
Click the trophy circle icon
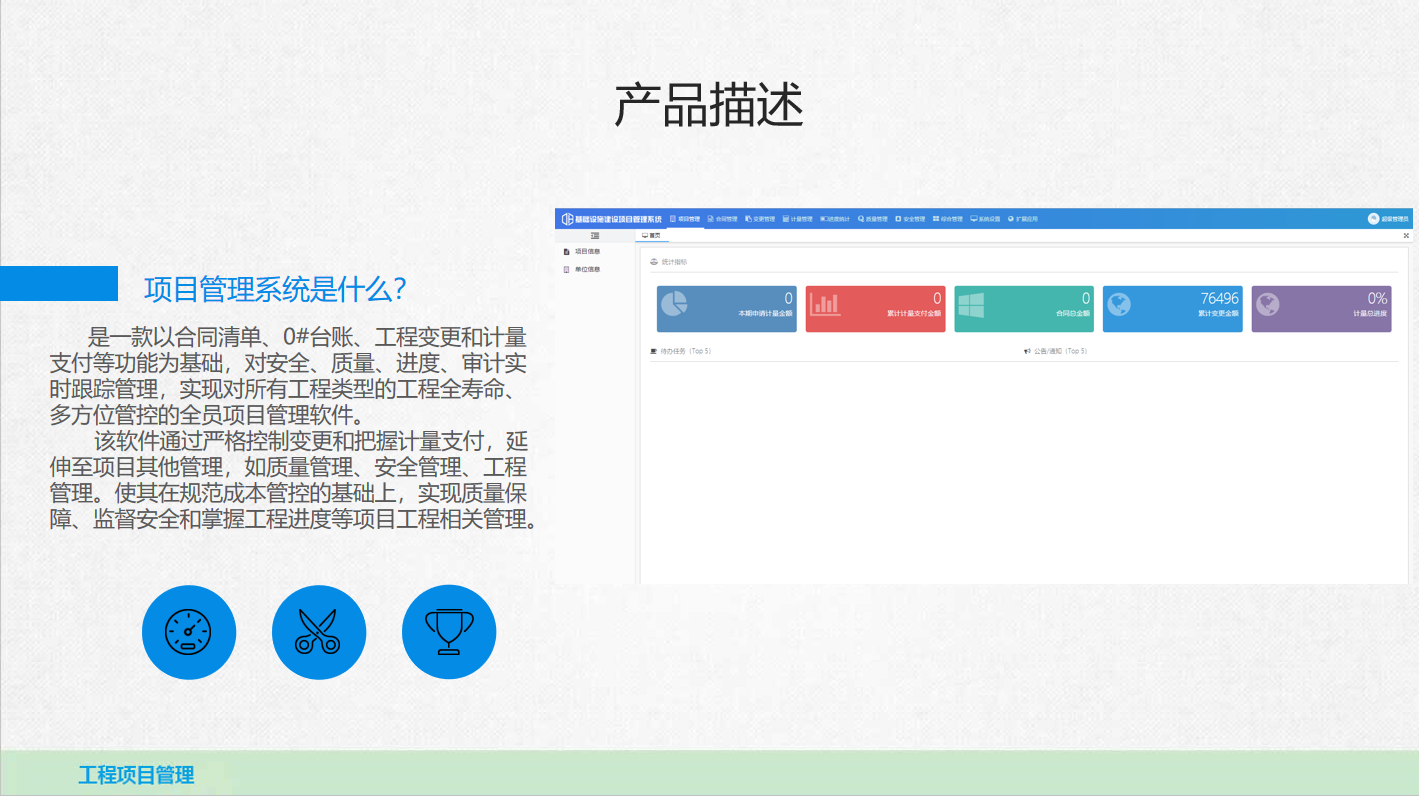(449, 632)
